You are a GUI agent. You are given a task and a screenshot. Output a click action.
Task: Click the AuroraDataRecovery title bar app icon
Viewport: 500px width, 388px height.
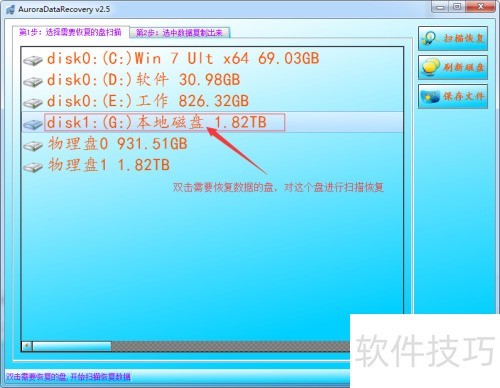[x=10, y=9]
